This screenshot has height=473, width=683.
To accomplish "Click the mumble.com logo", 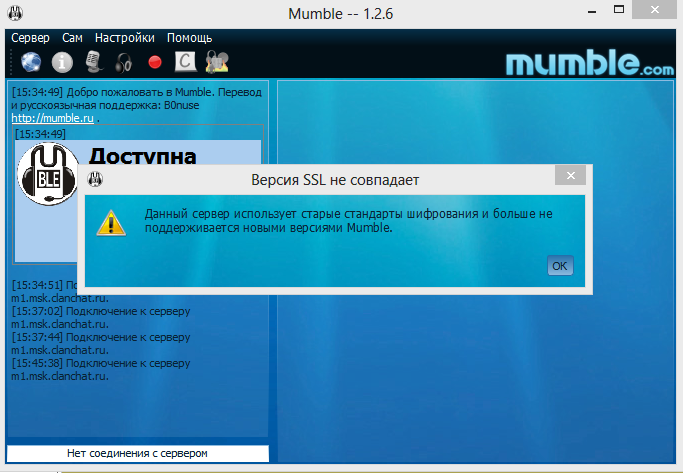I will [x=590, y=63].
